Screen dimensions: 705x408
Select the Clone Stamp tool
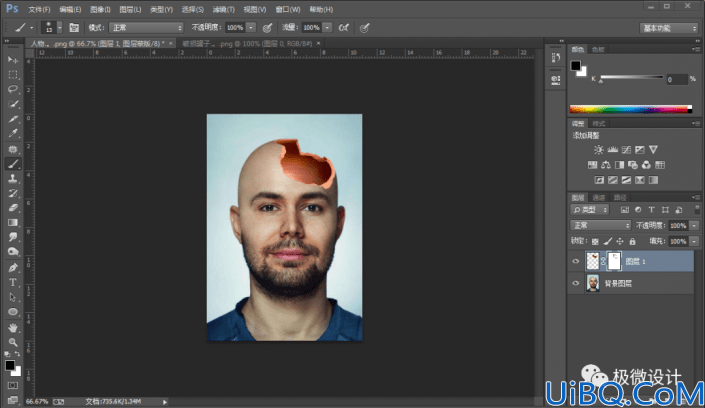[13, 179]
